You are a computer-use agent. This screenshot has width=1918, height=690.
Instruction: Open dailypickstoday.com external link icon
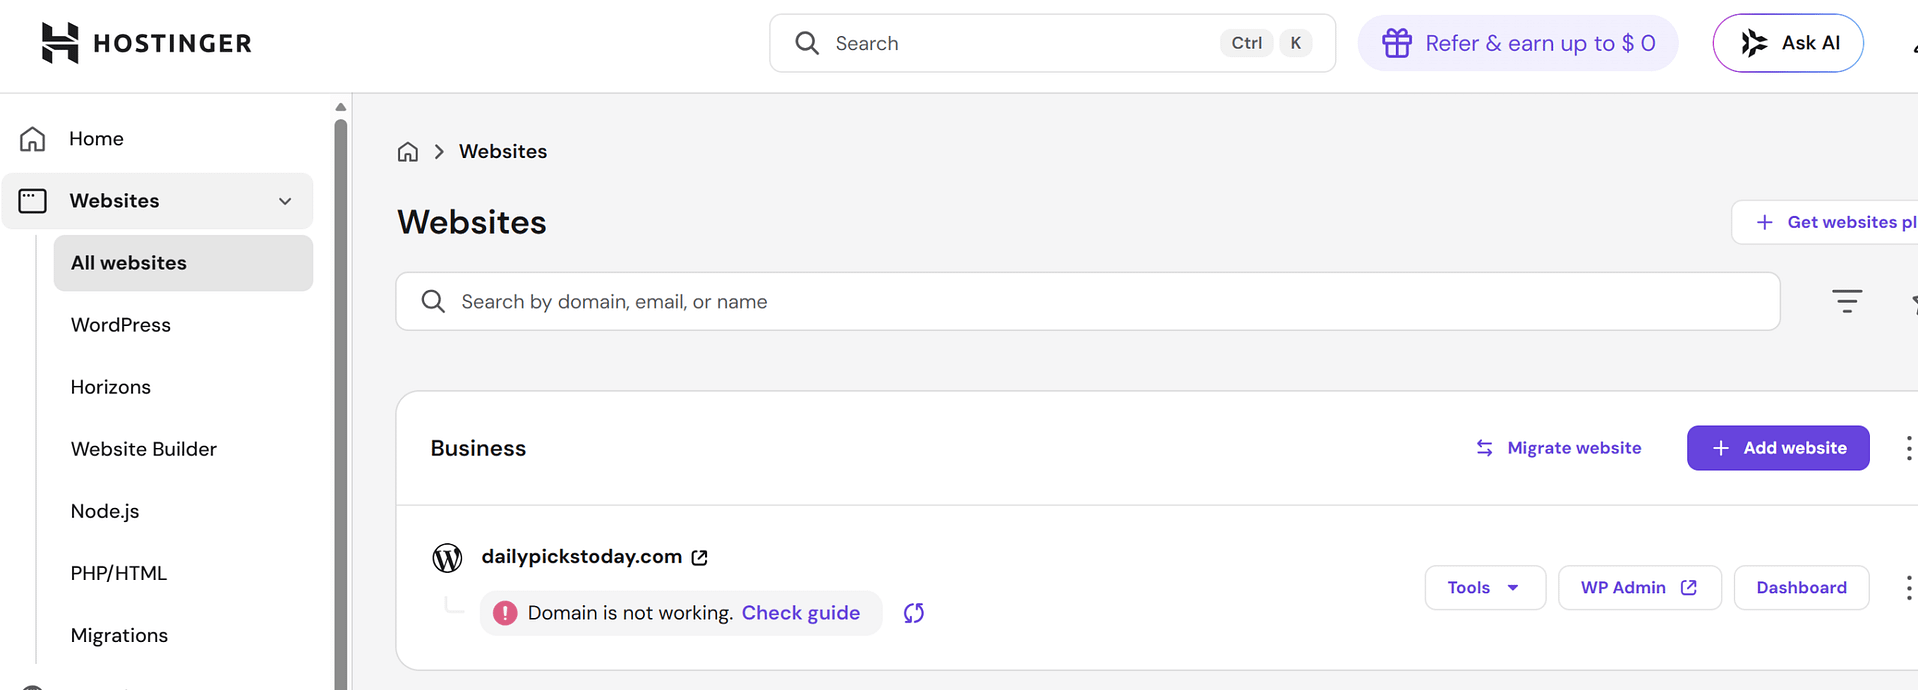(700, 558)
